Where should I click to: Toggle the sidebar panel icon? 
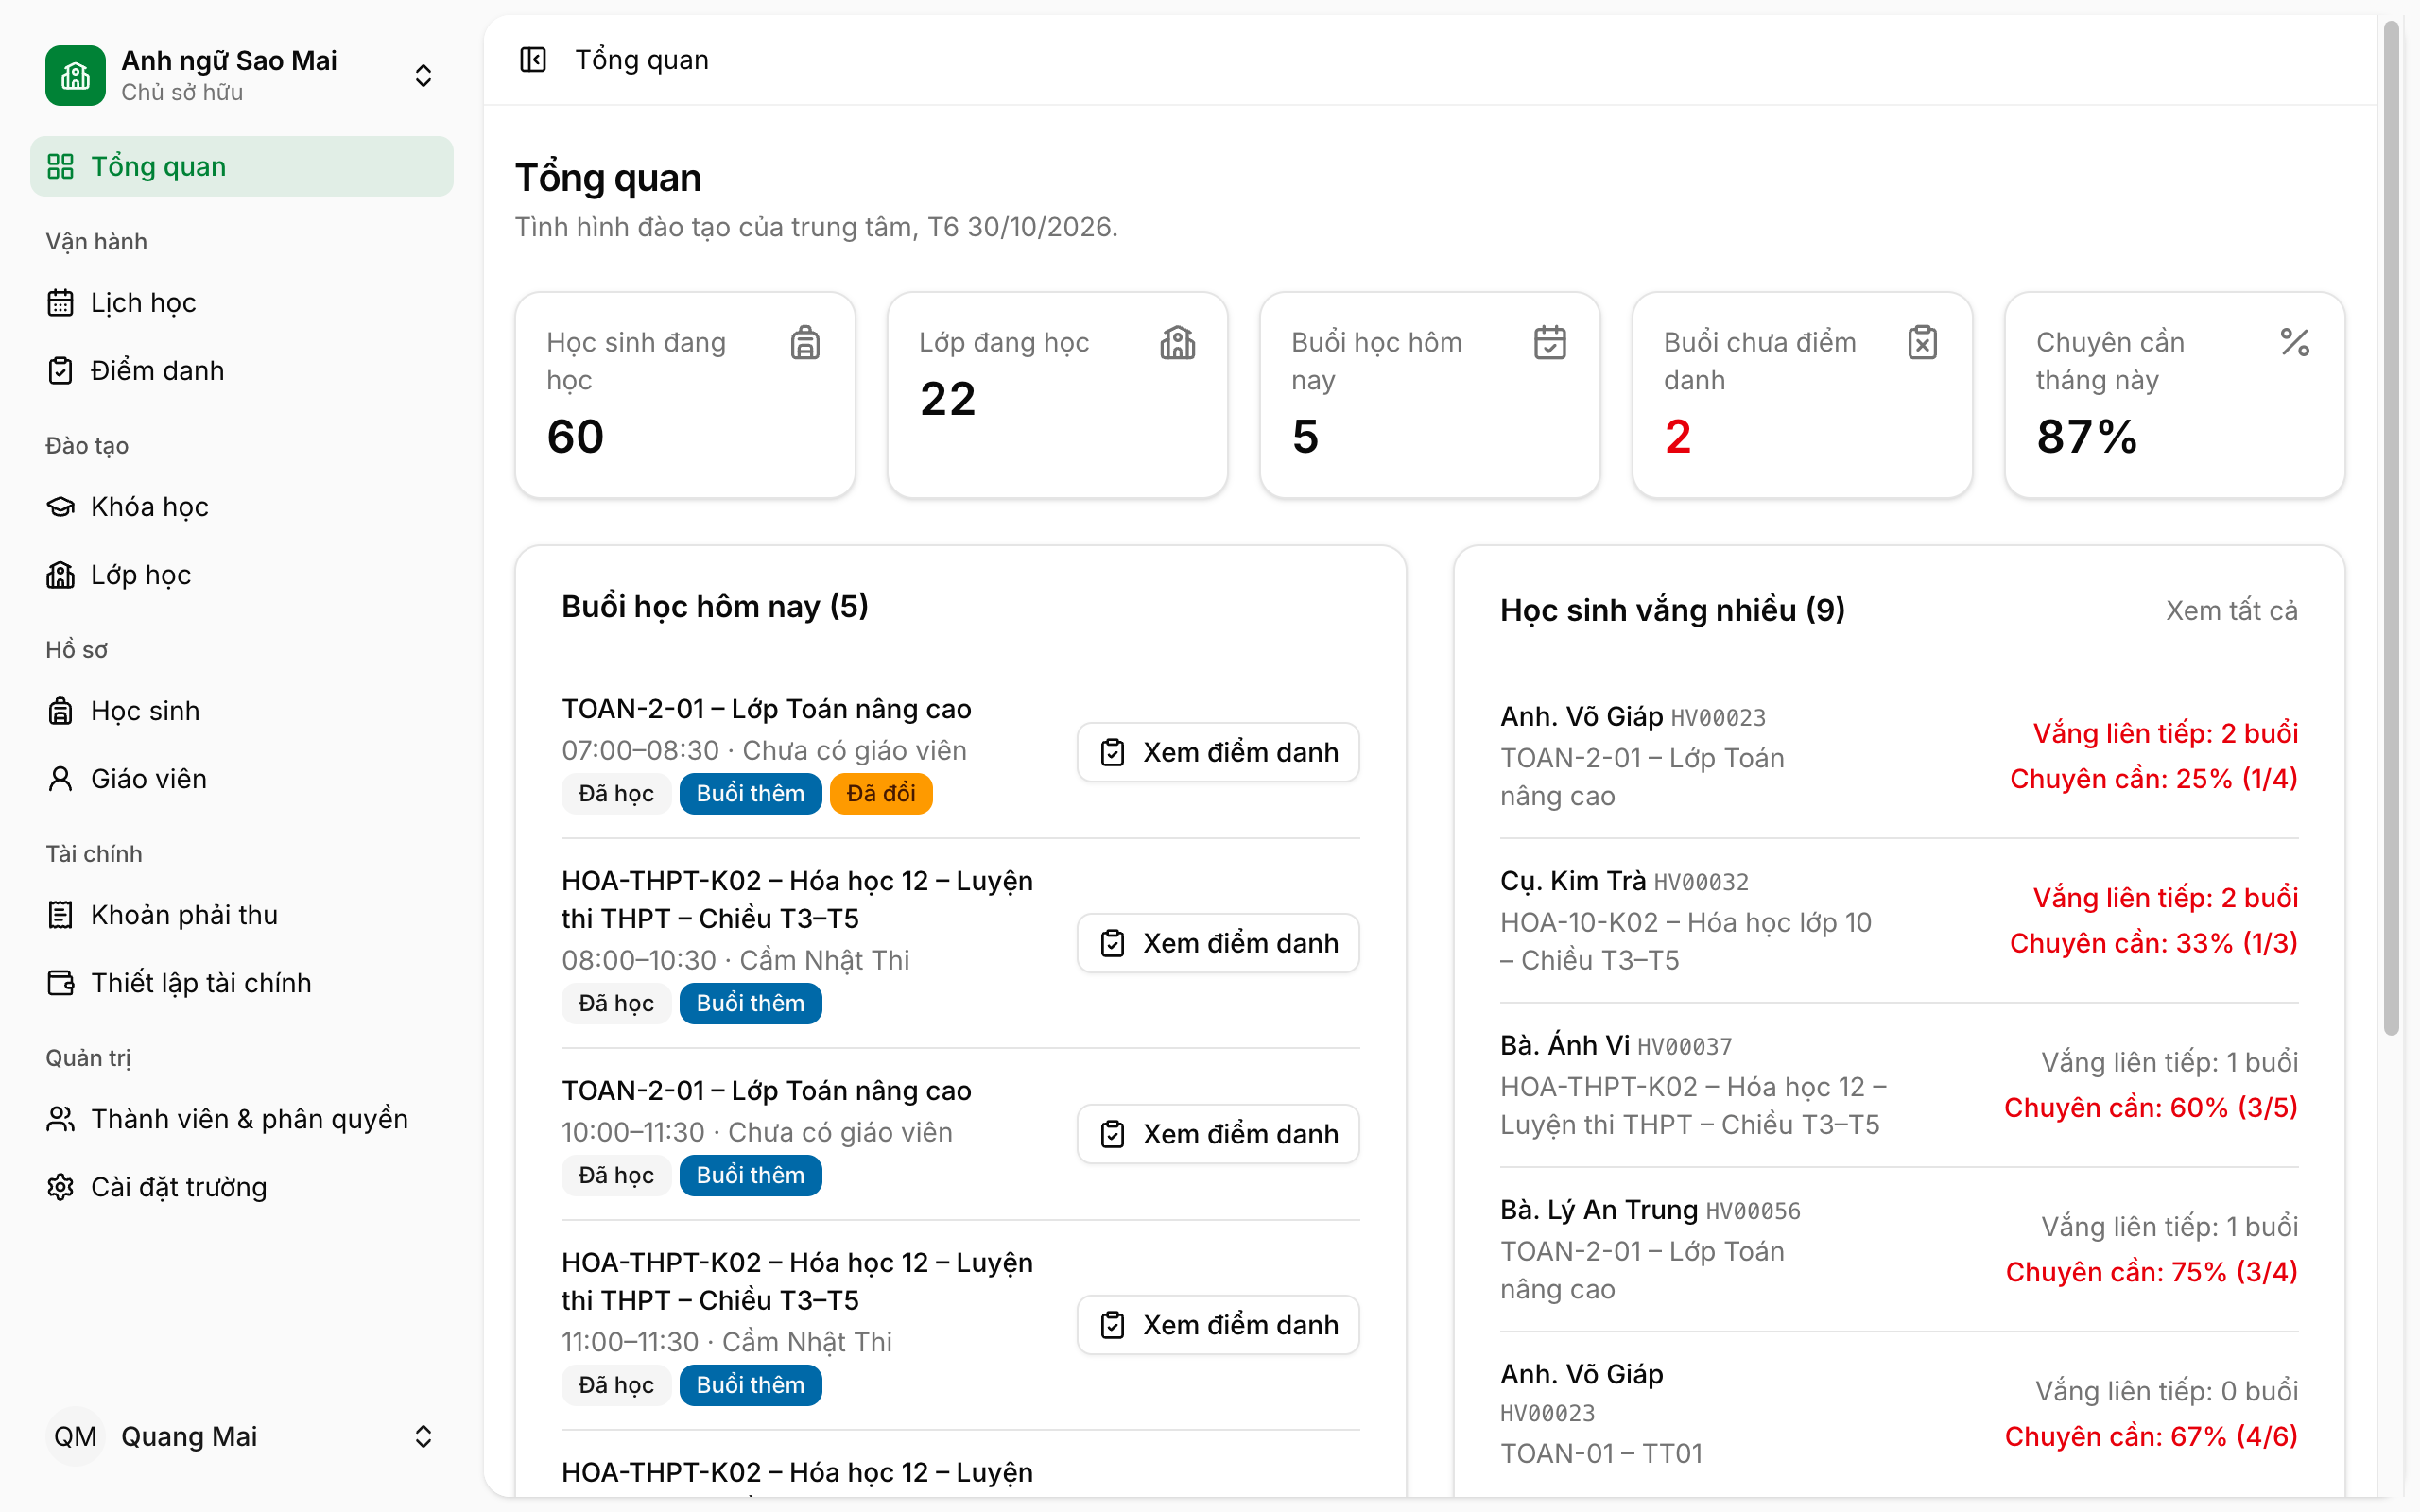pos(533,60)
